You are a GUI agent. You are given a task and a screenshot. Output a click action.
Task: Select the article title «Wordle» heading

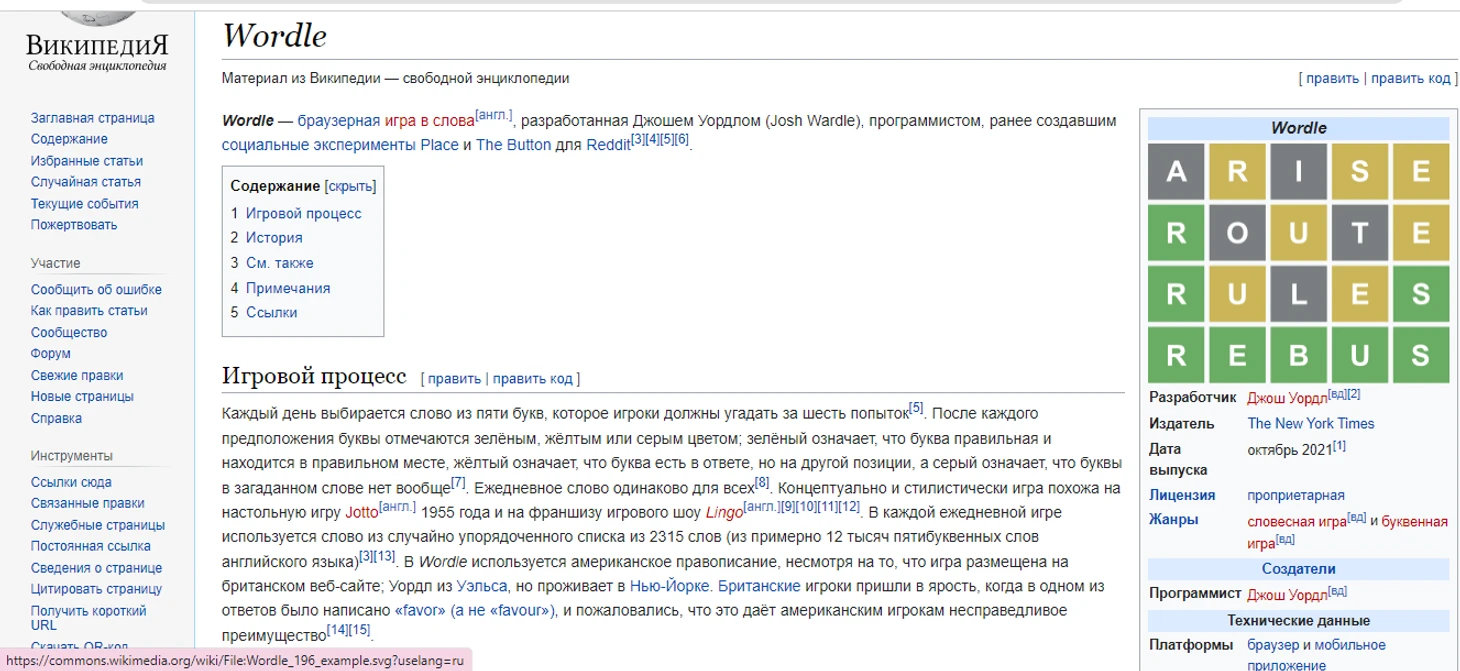274,36
